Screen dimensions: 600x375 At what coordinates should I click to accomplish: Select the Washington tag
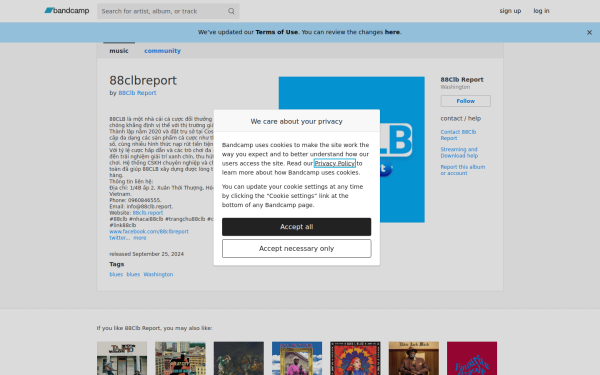pyautogui.click(x=158, y=274)
